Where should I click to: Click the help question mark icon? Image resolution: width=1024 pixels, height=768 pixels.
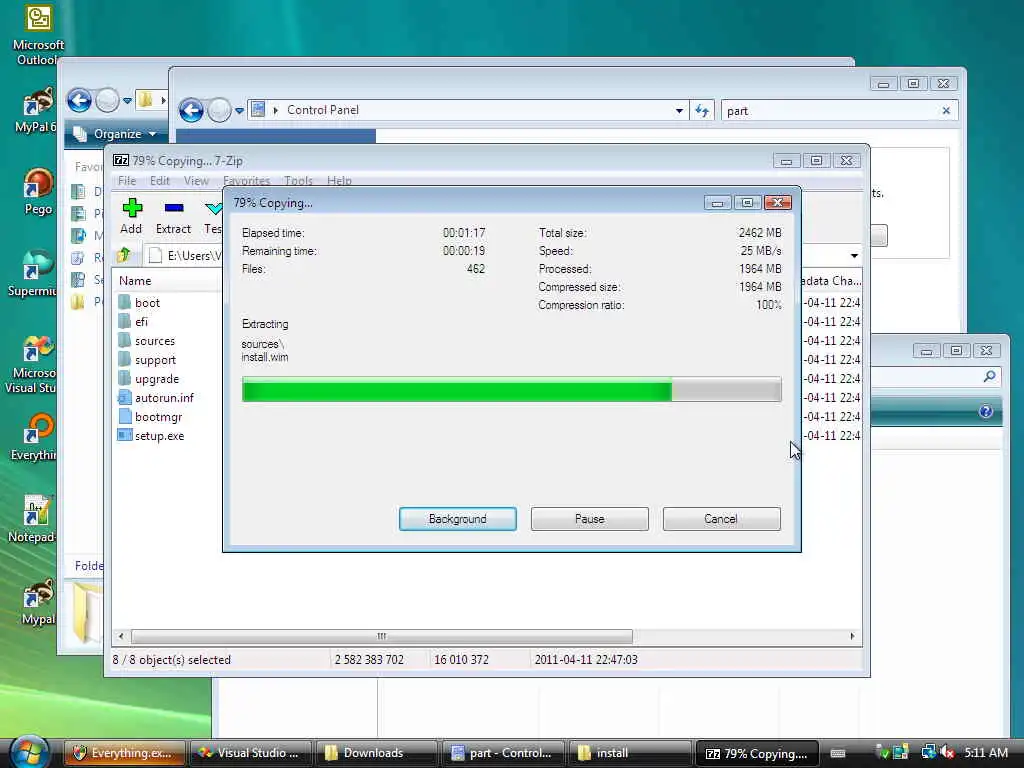tap(985, 411)
